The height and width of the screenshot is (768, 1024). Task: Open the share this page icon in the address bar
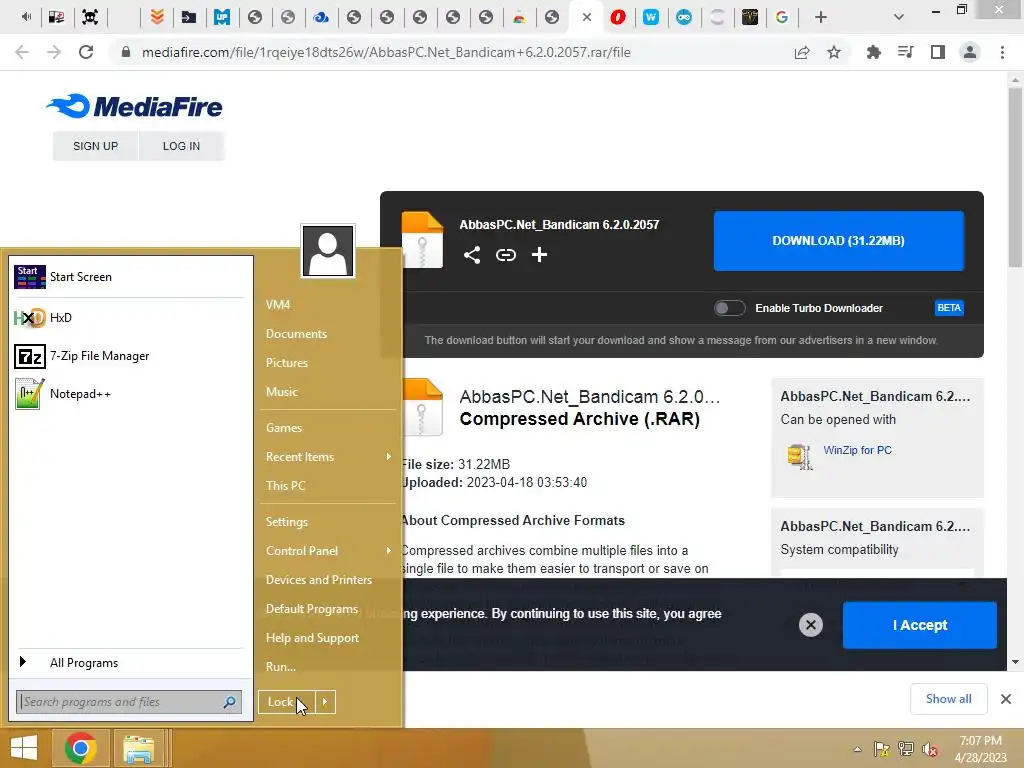[x=802, y=52]
